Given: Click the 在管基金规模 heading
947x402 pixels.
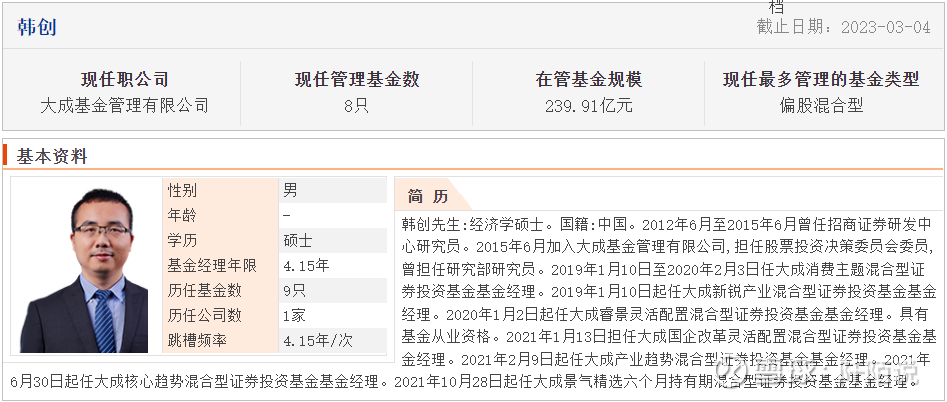Looking at the screenshot, I should click(x=589, y=80).
